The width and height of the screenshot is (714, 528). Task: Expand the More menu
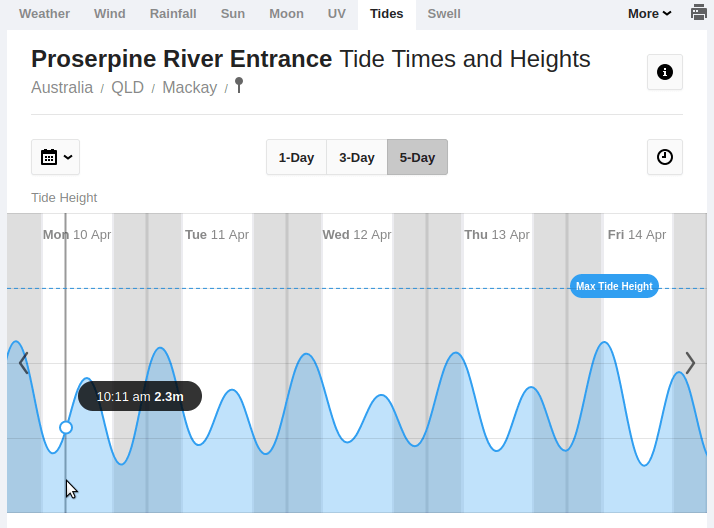(x=649, y=14)
